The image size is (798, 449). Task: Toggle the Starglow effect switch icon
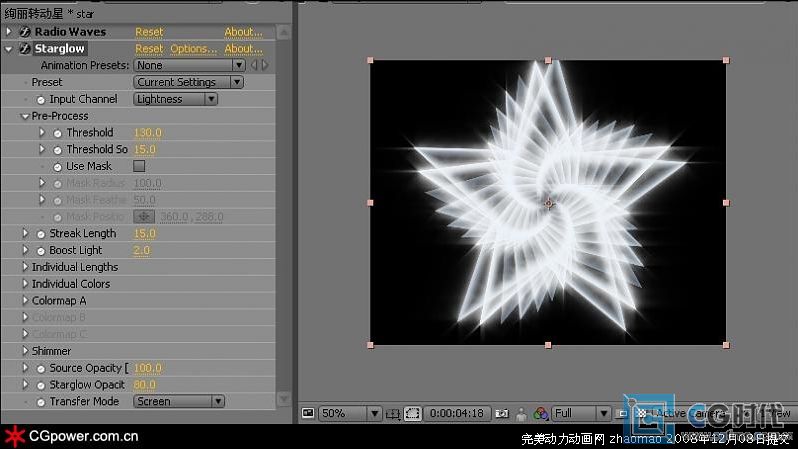(x=24, y=49)
